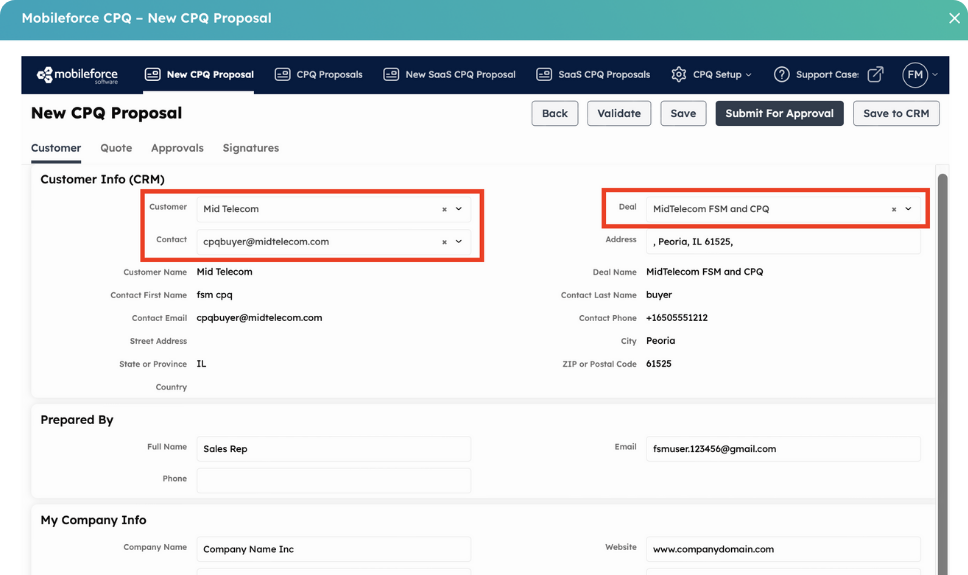
Task: Open the CPQ Proposals menu item
Action: click(x=319, y=75)
